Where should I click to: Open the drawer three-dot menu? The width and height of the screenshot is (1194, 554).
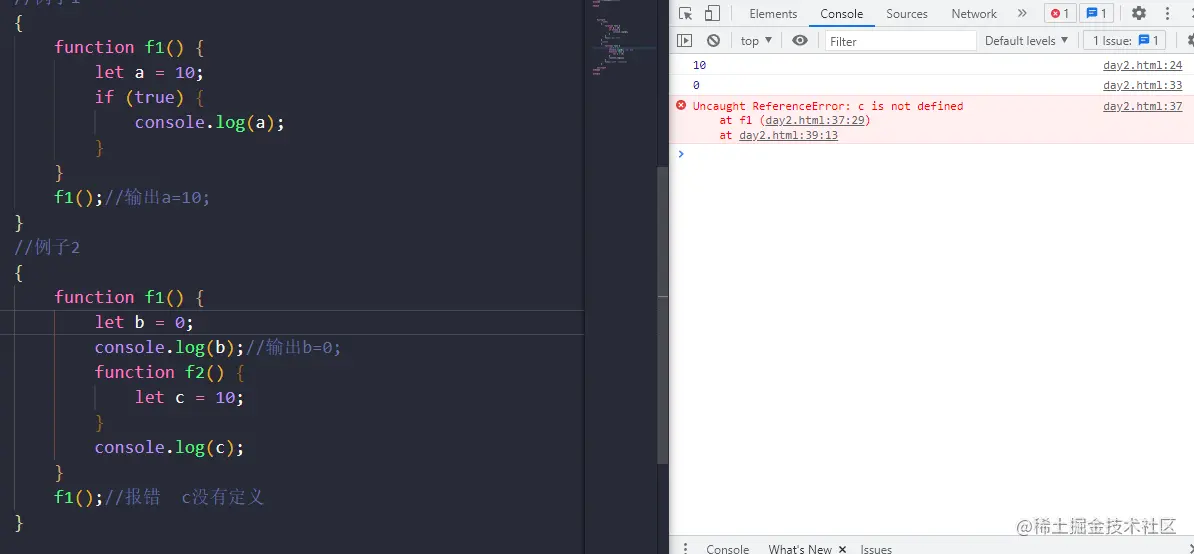click(x=685, y=548)
